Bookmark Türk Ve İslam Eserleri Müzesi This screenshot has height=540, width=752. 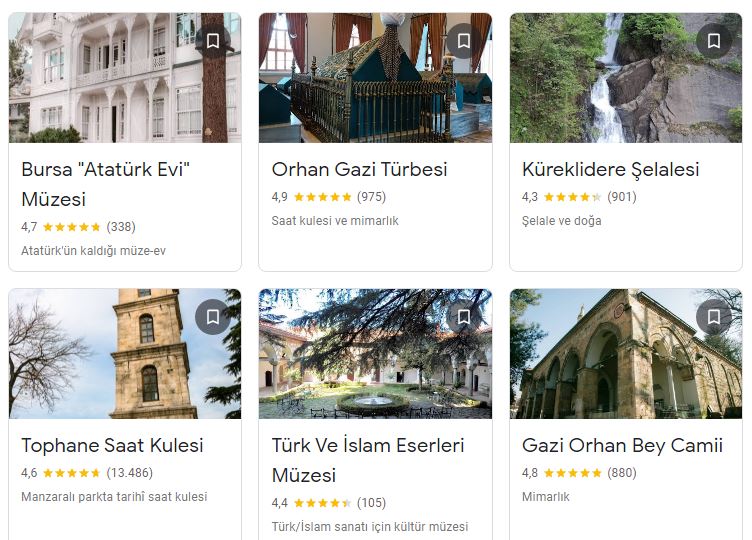pyautogui.click(x=463, y=317)
